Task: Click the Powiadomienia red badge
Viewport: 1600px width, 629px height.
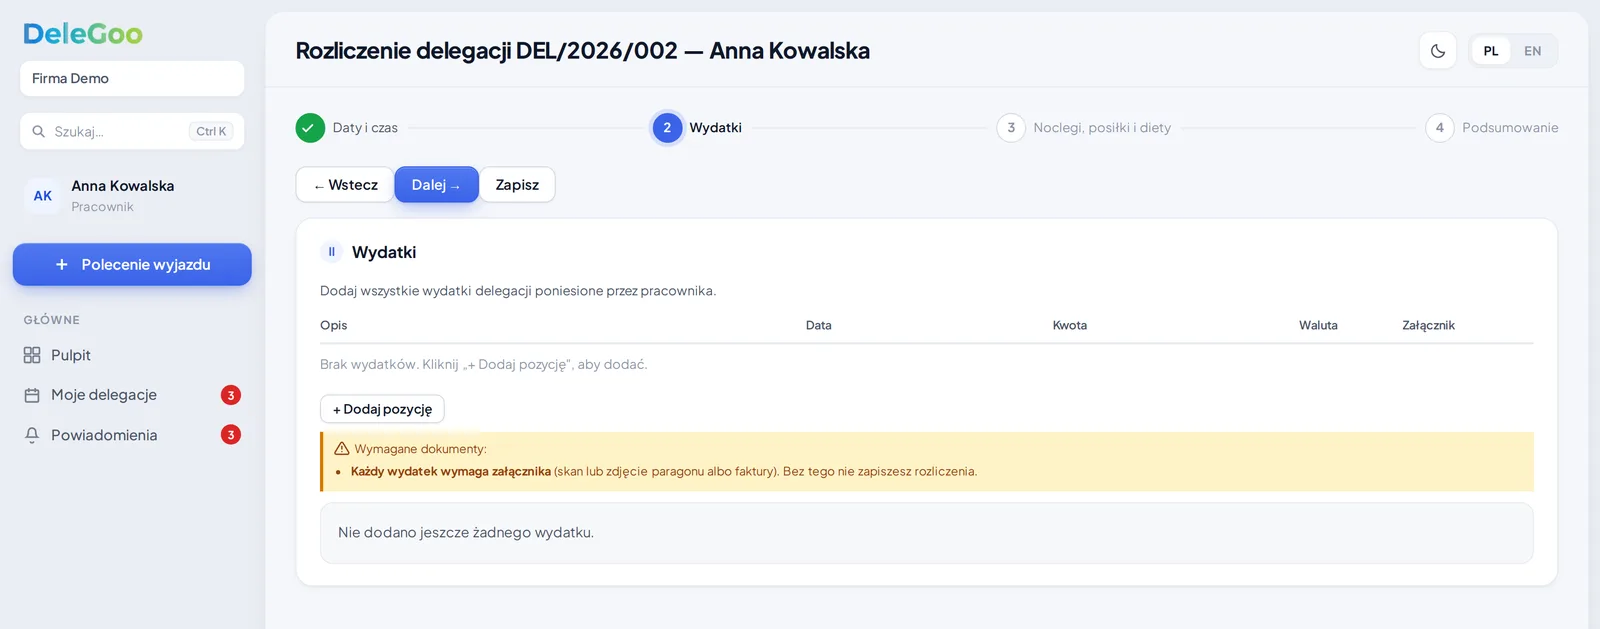Action: (231, 435)
